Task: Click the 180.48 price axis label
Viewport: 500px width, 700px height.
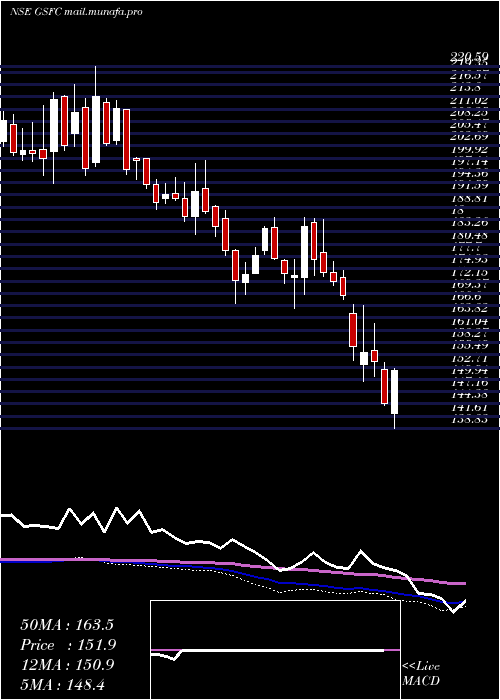Action: [469, 235]
